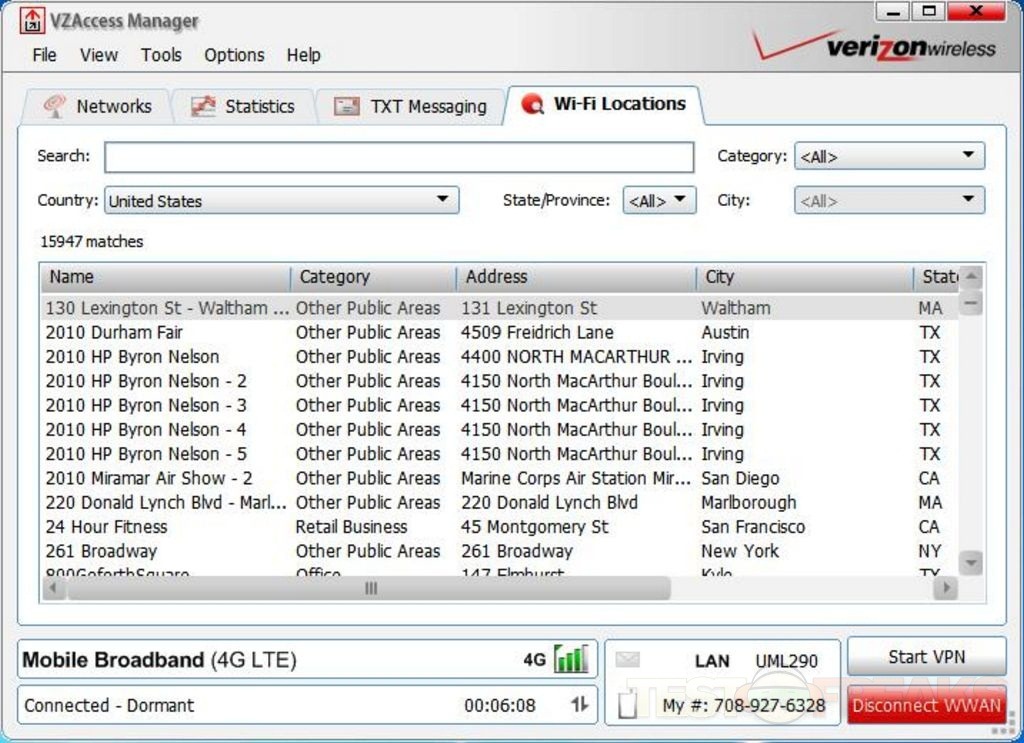Image resolution: width=1024 pixels, height=743 pixels.
Task: Open the Options menu
Action: tap(234, 55)
